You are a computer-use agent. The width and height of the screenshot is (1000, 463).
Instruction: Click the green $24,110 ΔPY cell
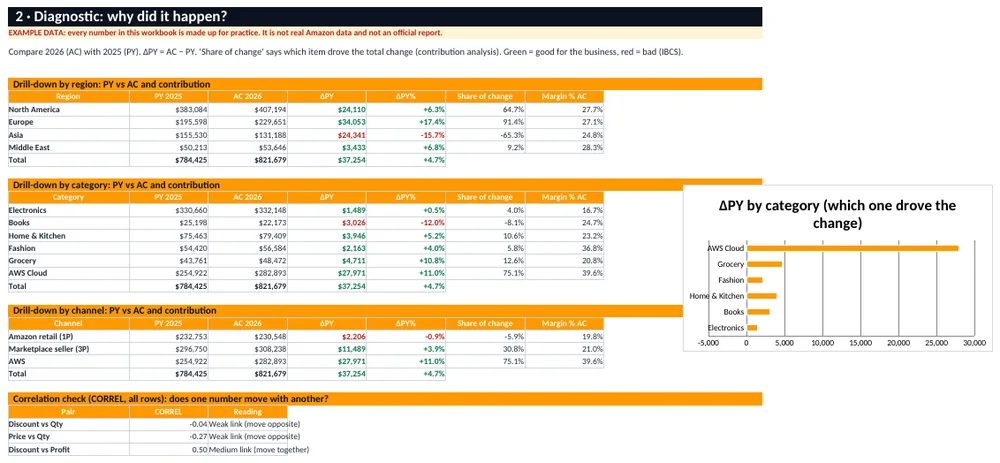point(327,110)
